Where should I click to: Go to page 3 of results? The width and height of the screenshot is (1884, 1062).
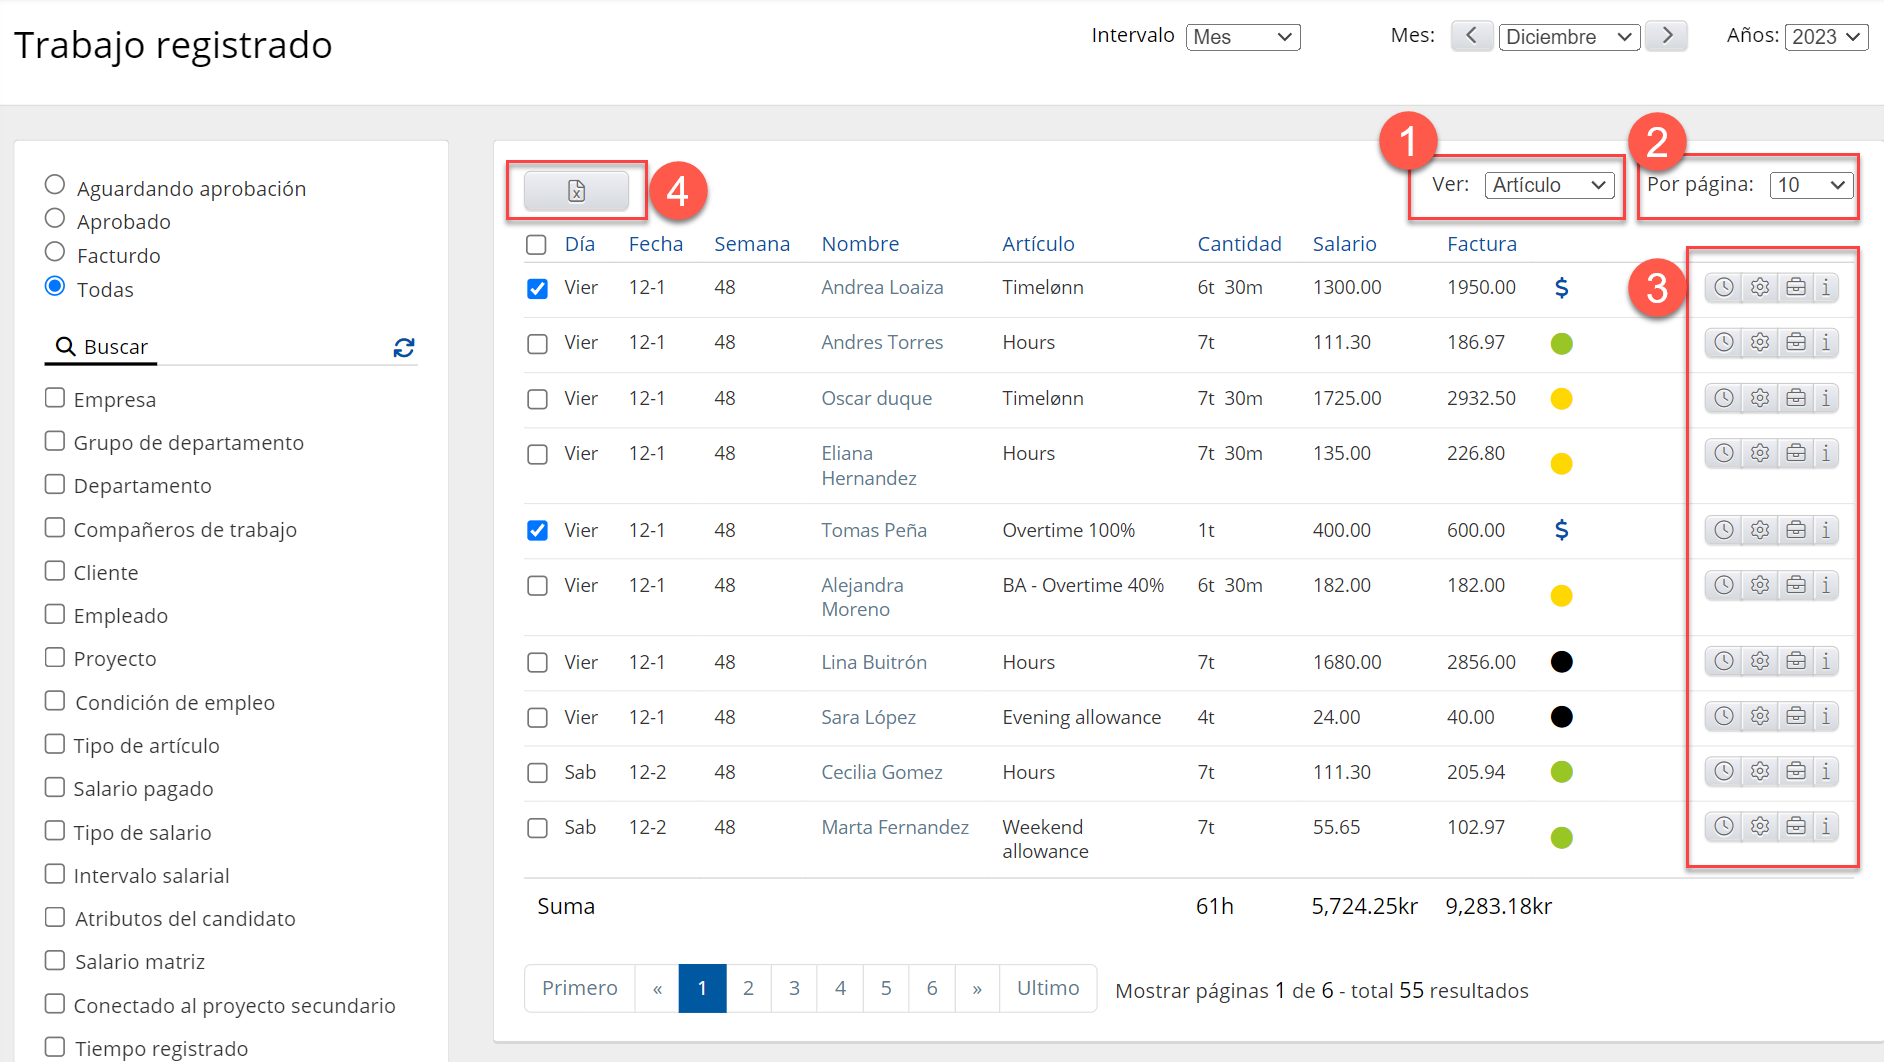click(x=794, y=988)
